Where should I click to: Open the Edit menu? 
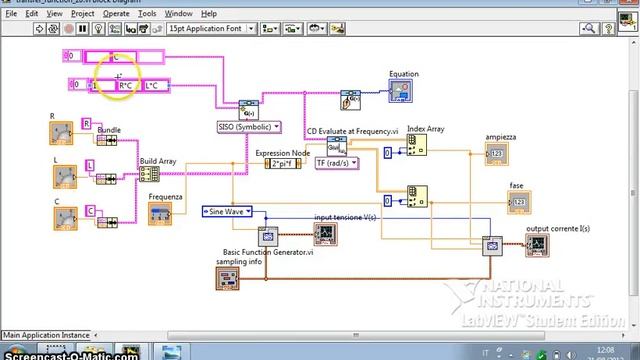point(31,13)
